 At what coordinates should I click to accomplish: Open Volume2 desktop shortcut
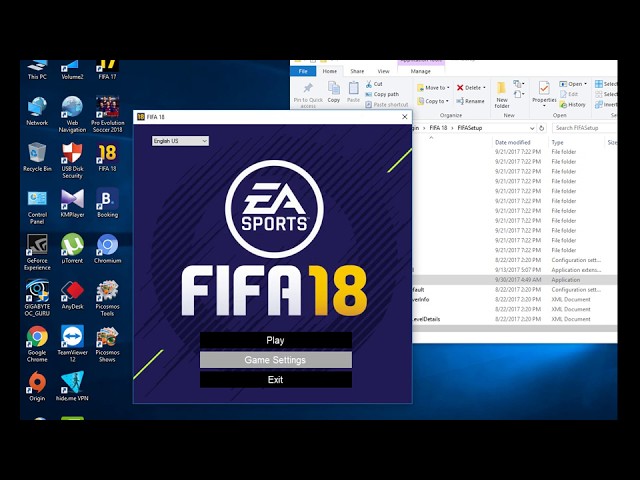(x=72, y=70)
